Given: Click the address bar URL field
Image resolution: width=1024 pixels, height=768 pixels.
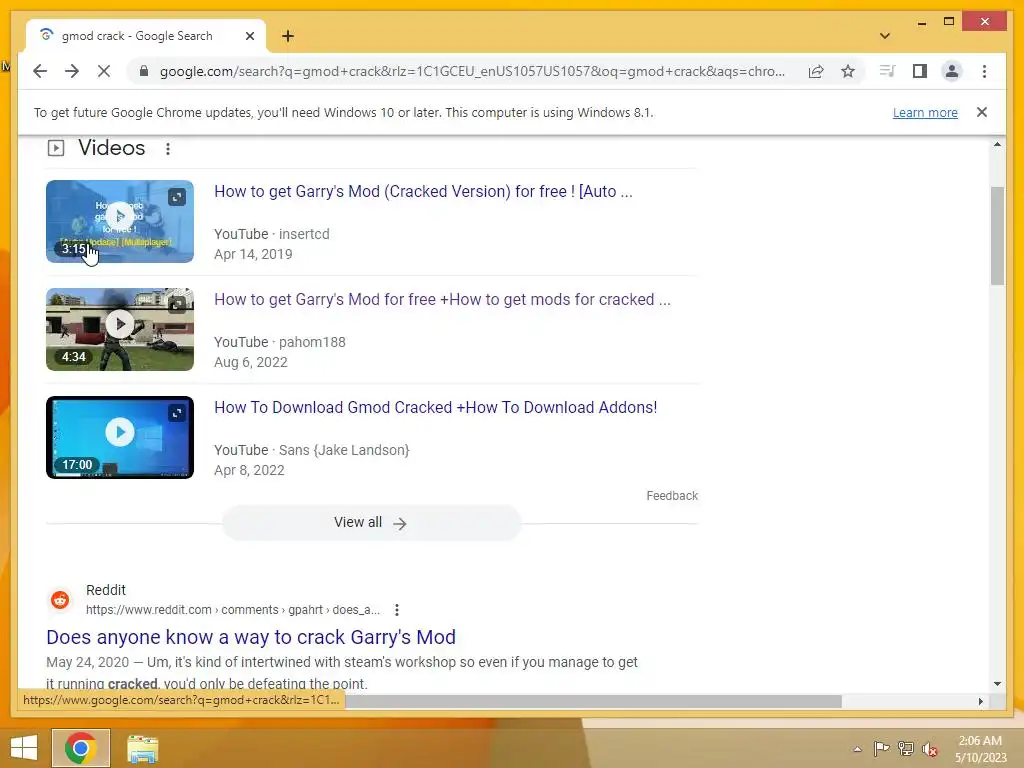Looking at the screenshot, I should tap(472, 71).
